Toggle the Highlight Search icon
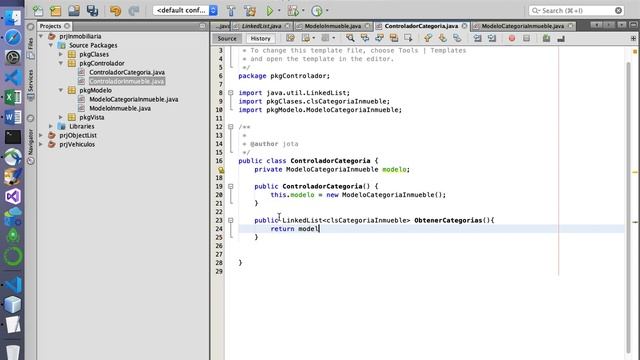640x360 pixels. [x=394, y=38]
